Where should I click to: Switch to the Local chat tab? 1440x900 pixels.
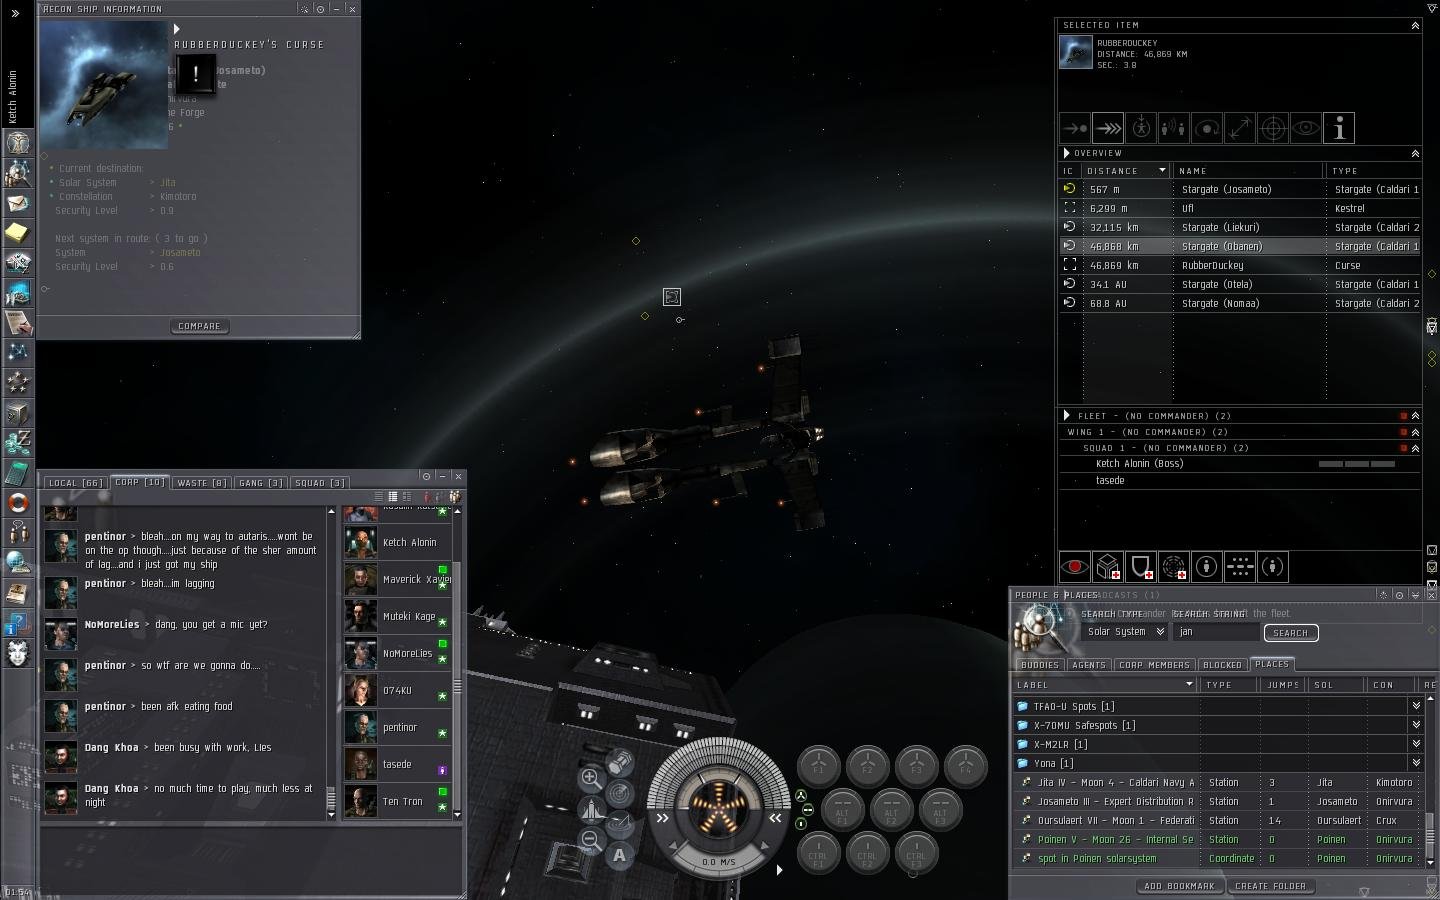pos(76,482)
